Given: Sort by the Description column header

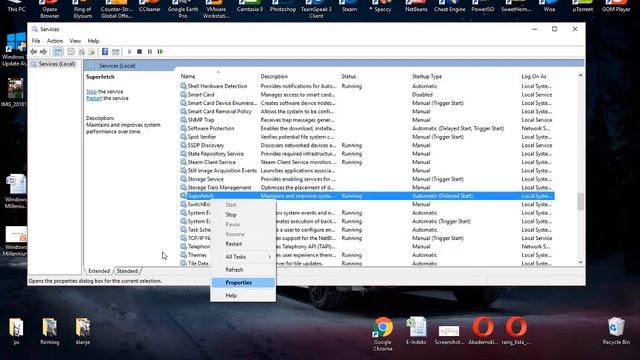Looking at the screenshot, I should tap(299, 76).
